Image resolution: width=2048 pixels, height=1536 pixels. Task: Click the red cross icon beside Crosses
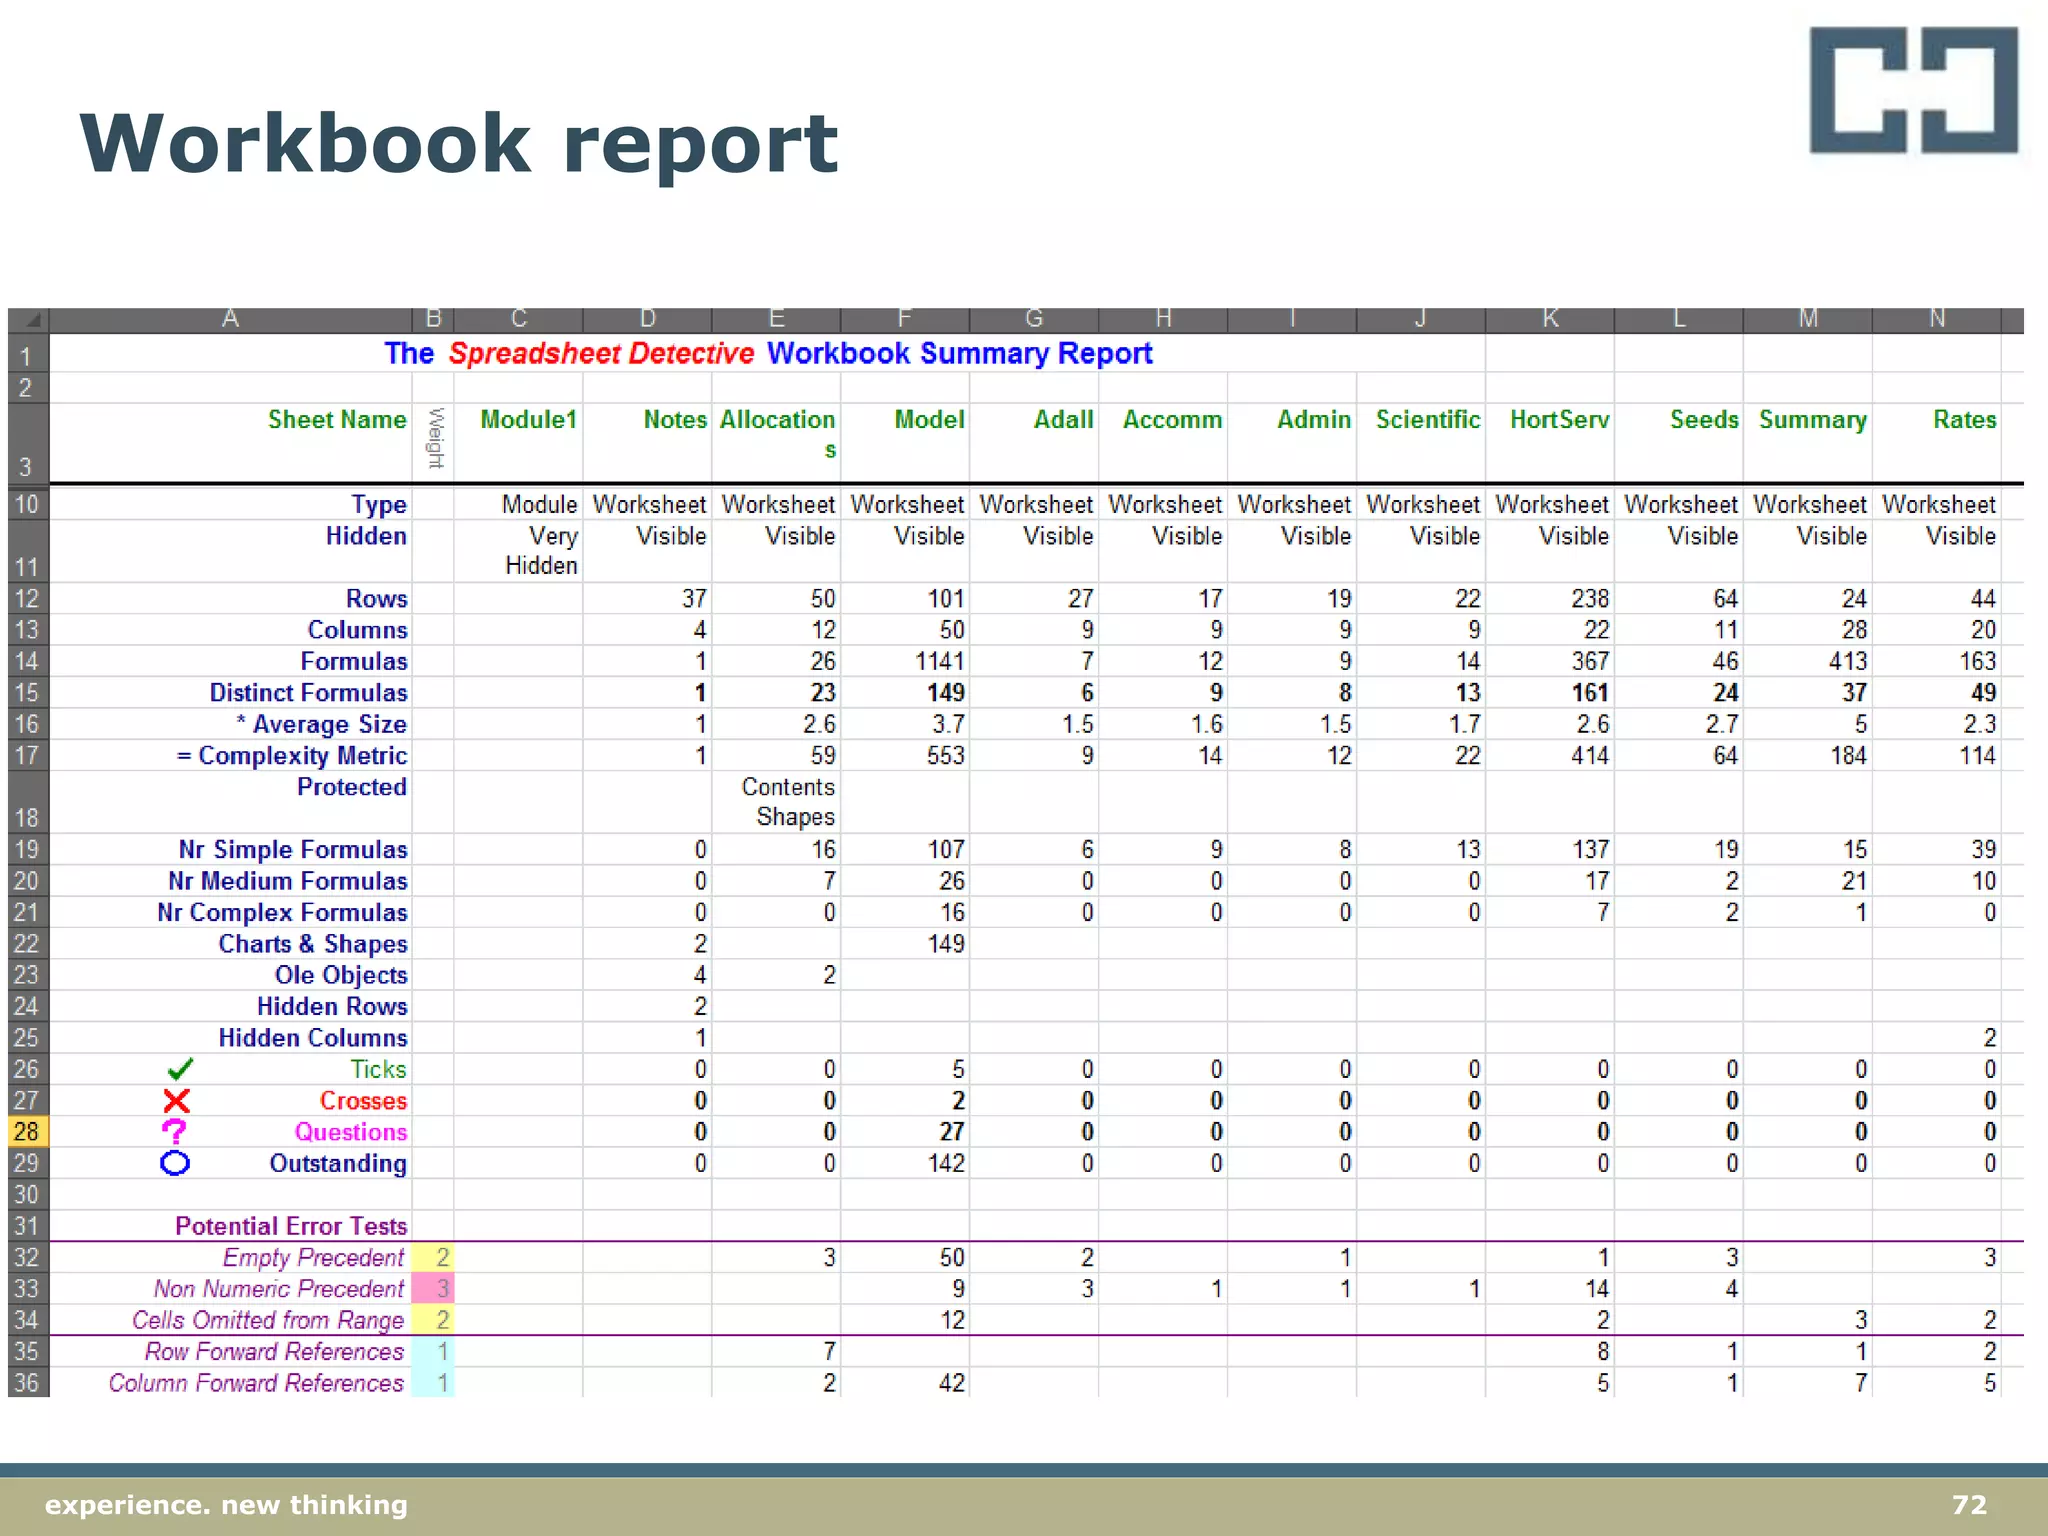pos(176,1101)
